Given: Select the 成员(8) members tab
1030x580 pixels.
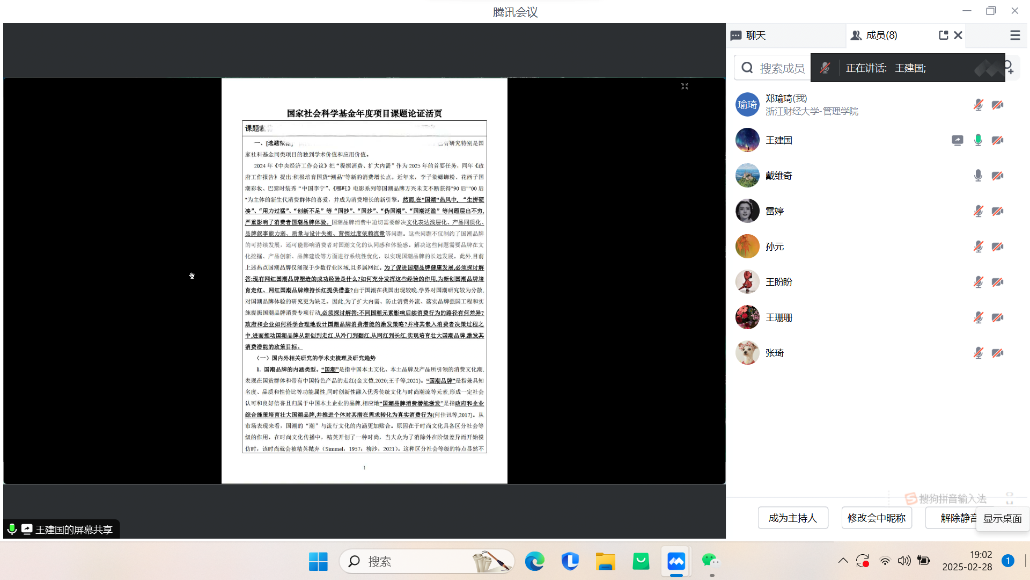Looking at the screenshot, I should click(874, 35).
